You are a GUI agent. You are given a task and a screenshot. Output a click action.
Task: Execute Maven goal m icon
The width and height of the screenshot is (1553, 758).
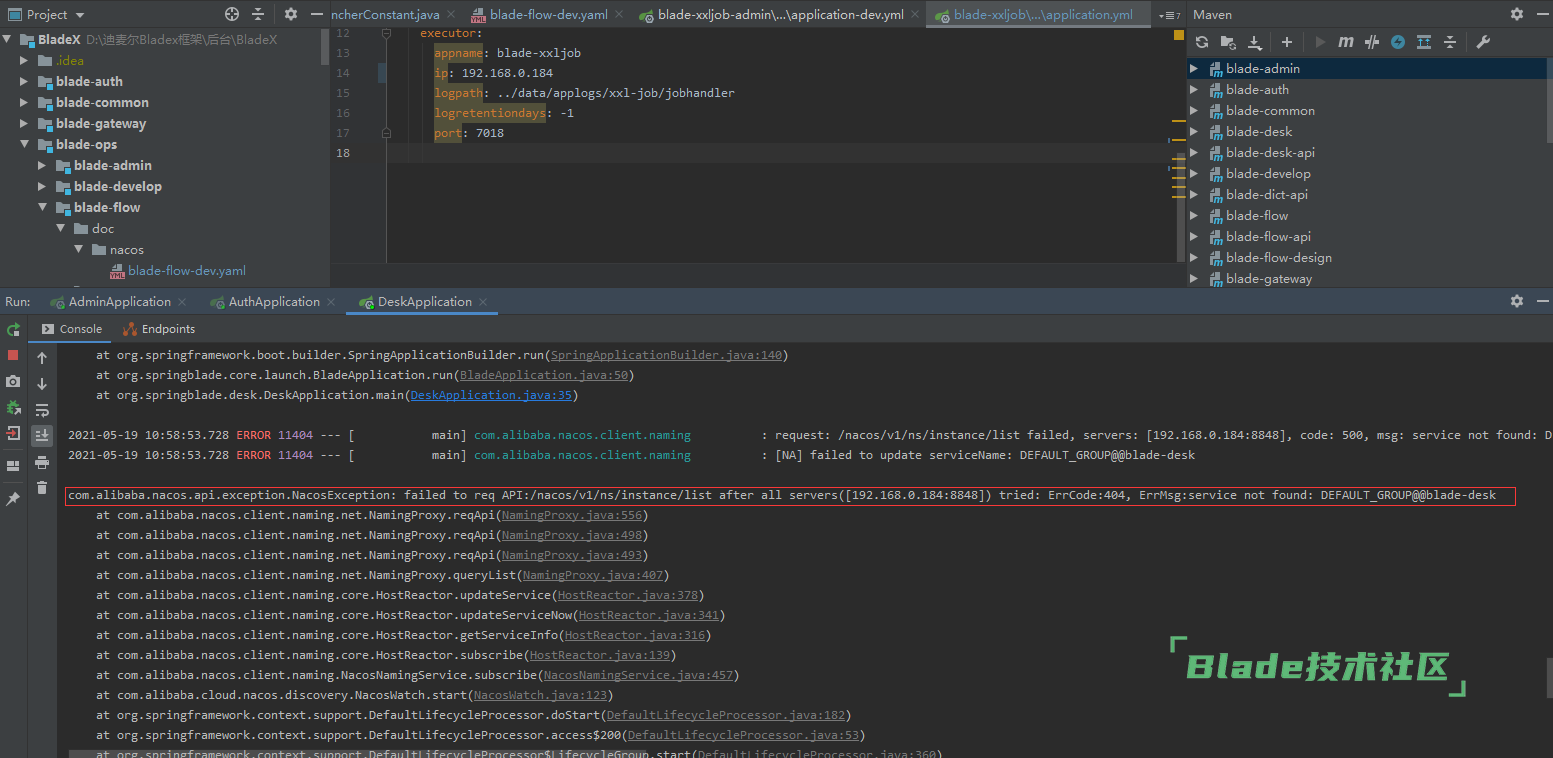pyautogui.click(x=1346, y=42)
